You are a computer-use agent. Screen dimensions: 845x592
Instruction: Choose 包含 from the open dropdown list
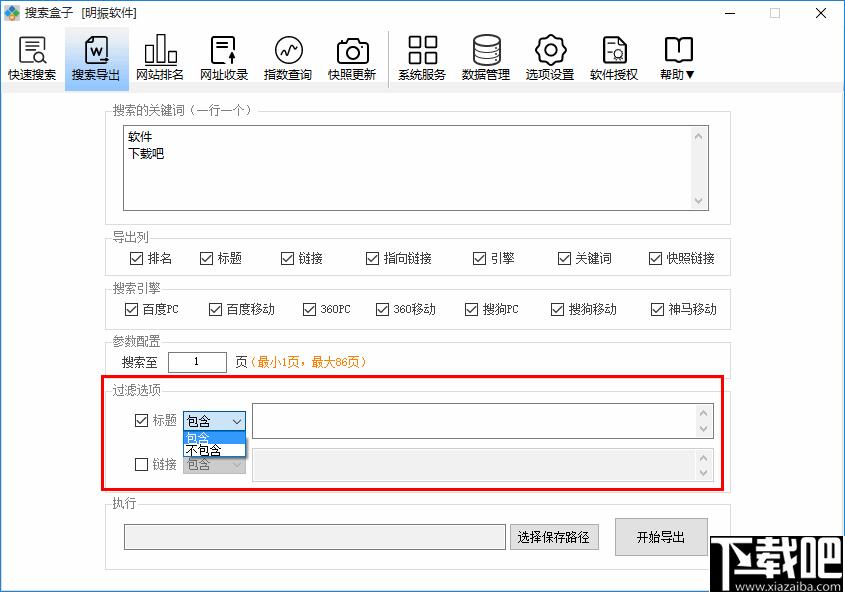[214, 437]
